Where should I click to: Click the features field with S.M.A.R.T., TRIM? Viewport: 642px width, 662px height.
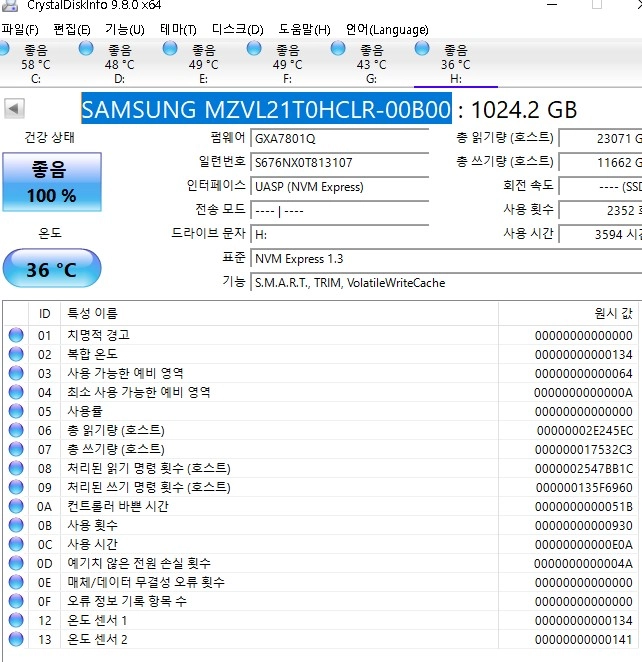tap(447, 282)
